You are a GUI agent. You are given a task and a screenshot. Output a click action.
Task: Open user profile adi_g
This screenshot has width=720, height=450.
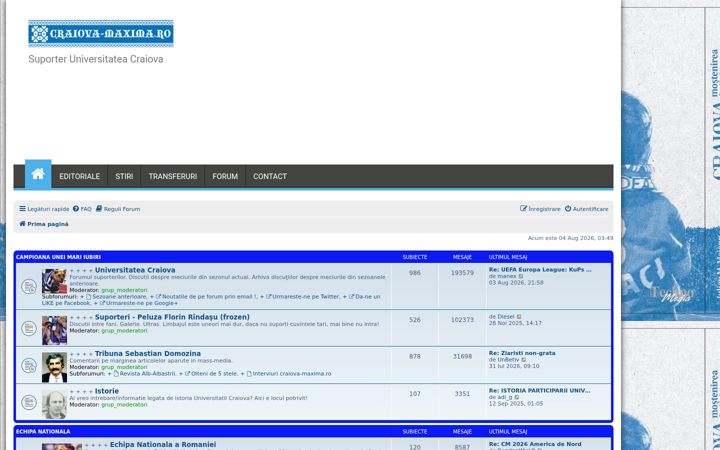[x=505, y=397]
